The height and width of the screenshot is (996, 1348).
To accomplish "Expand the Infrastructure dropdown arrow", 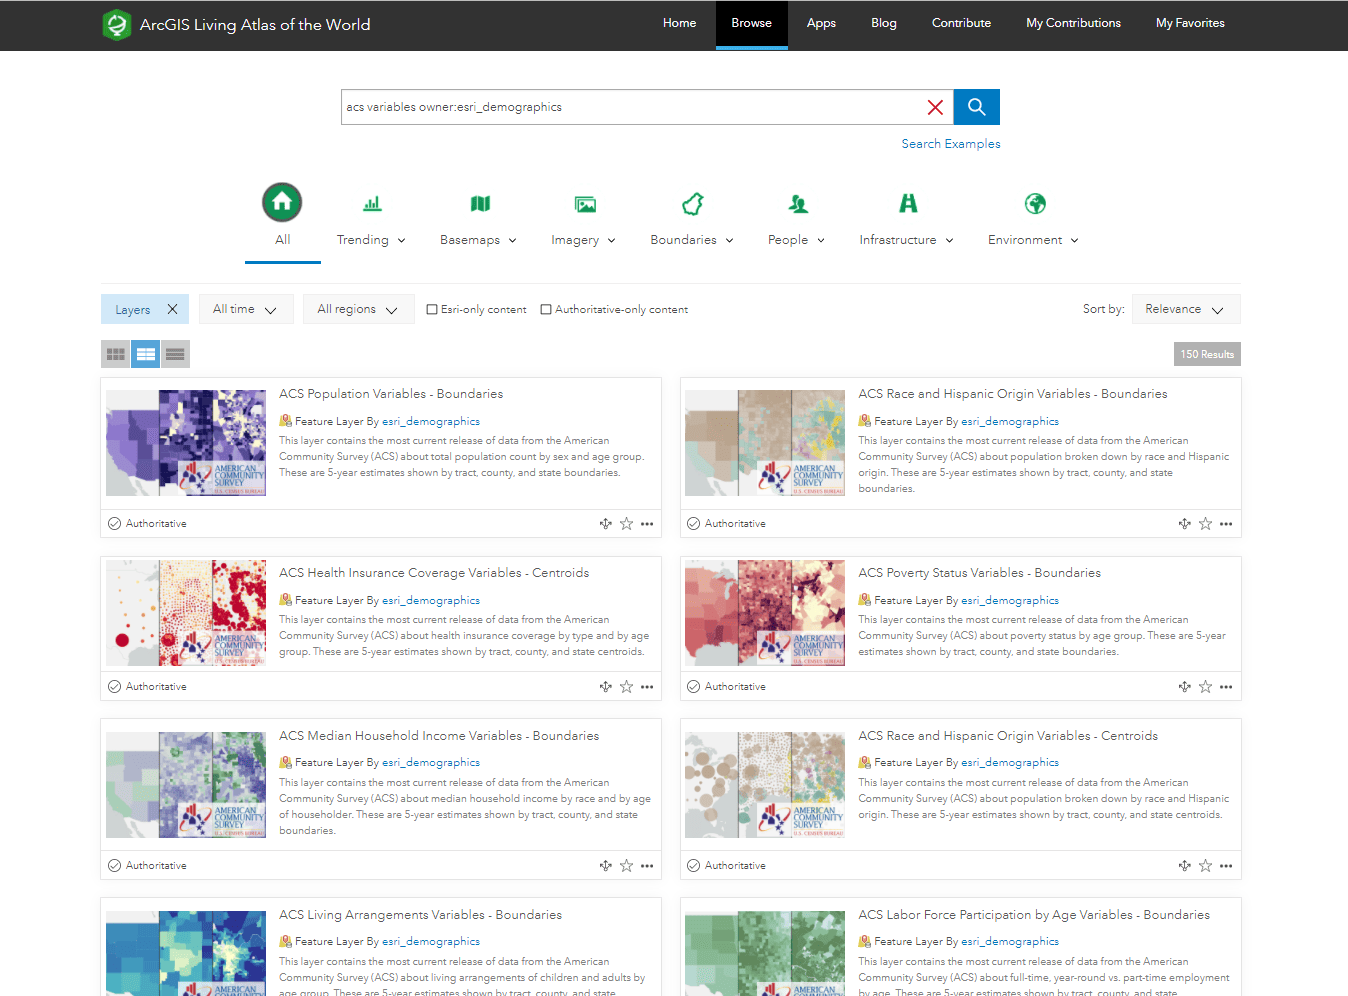I will tap(949, 241).
